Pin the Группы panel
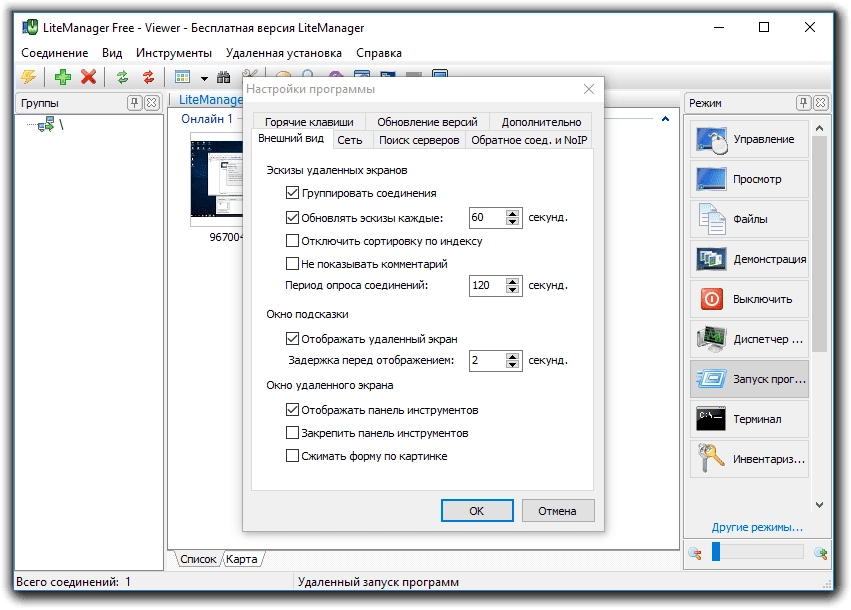This screenshot has height=610, width=851. pyautogui.click(x=135, y=103)
